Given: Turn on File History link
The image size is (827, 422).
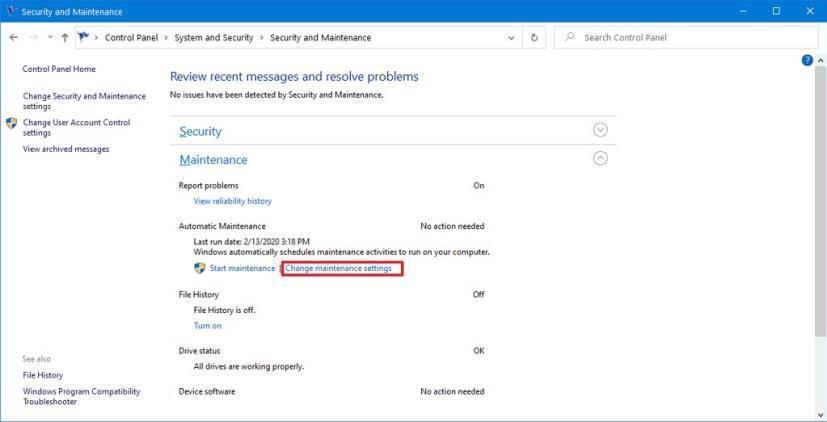Looking at the screenshot, I should 207,325.
